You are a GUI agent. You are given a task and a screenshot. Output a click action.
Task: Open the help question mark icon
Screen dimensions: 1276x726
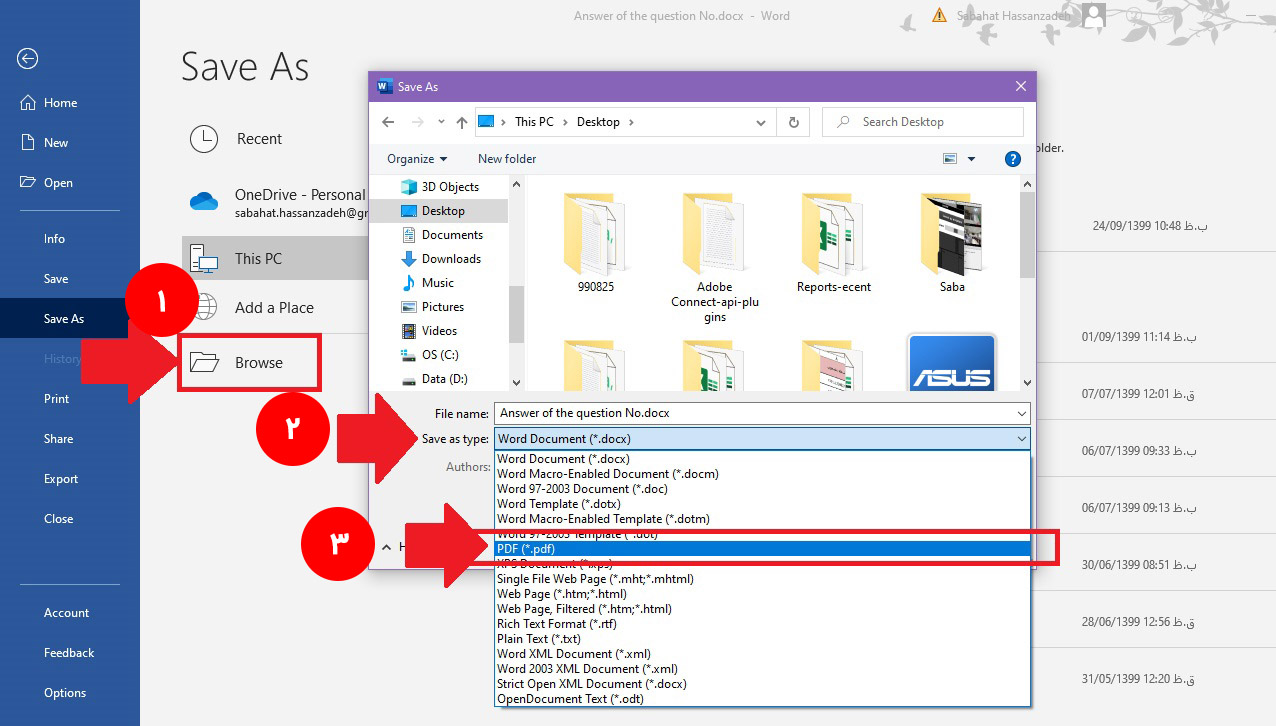click(x=1012, y=159)
